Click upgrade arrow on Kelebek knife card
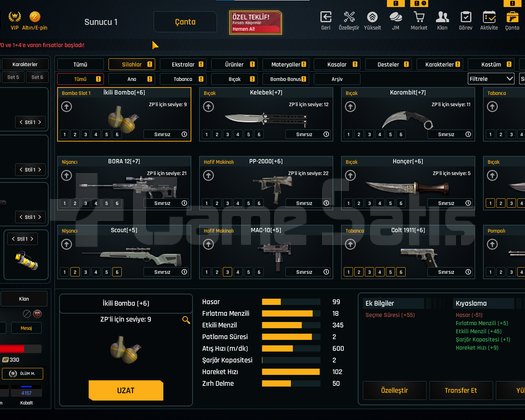This screenshot has height=420, width=525. [208, 107]
